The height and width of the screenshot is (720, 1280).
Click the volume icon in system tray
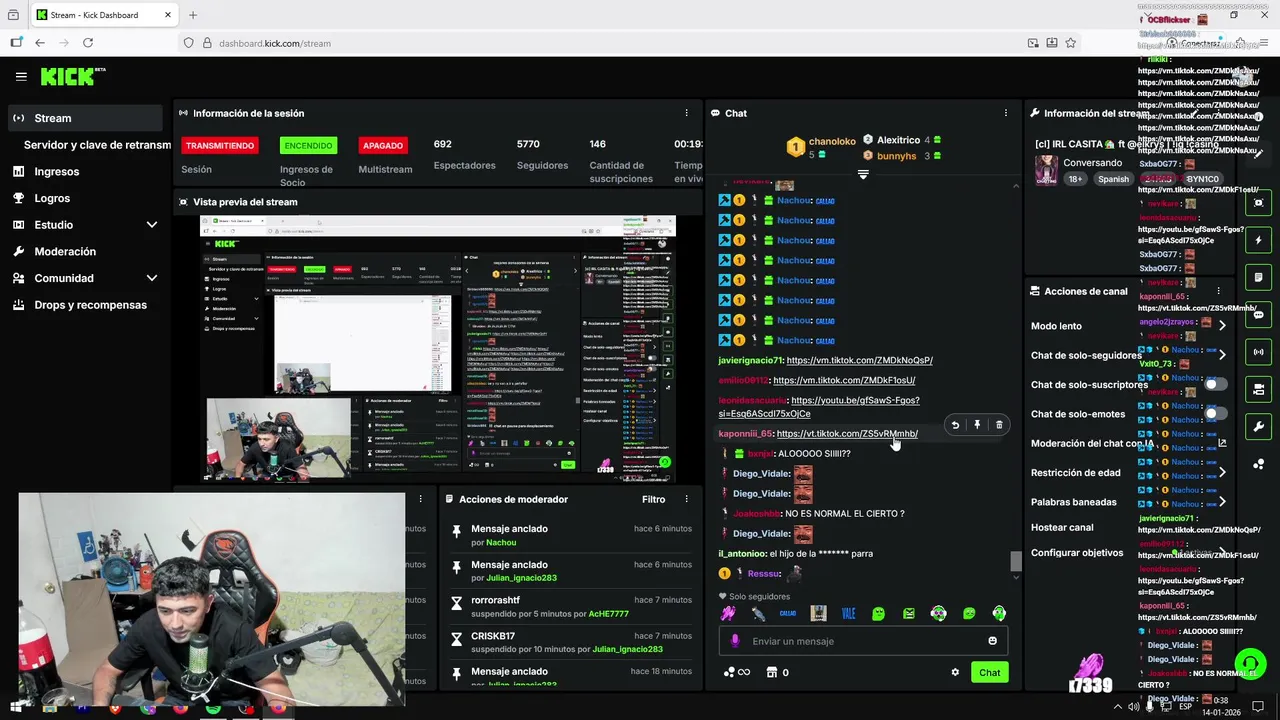point(1133,707)
